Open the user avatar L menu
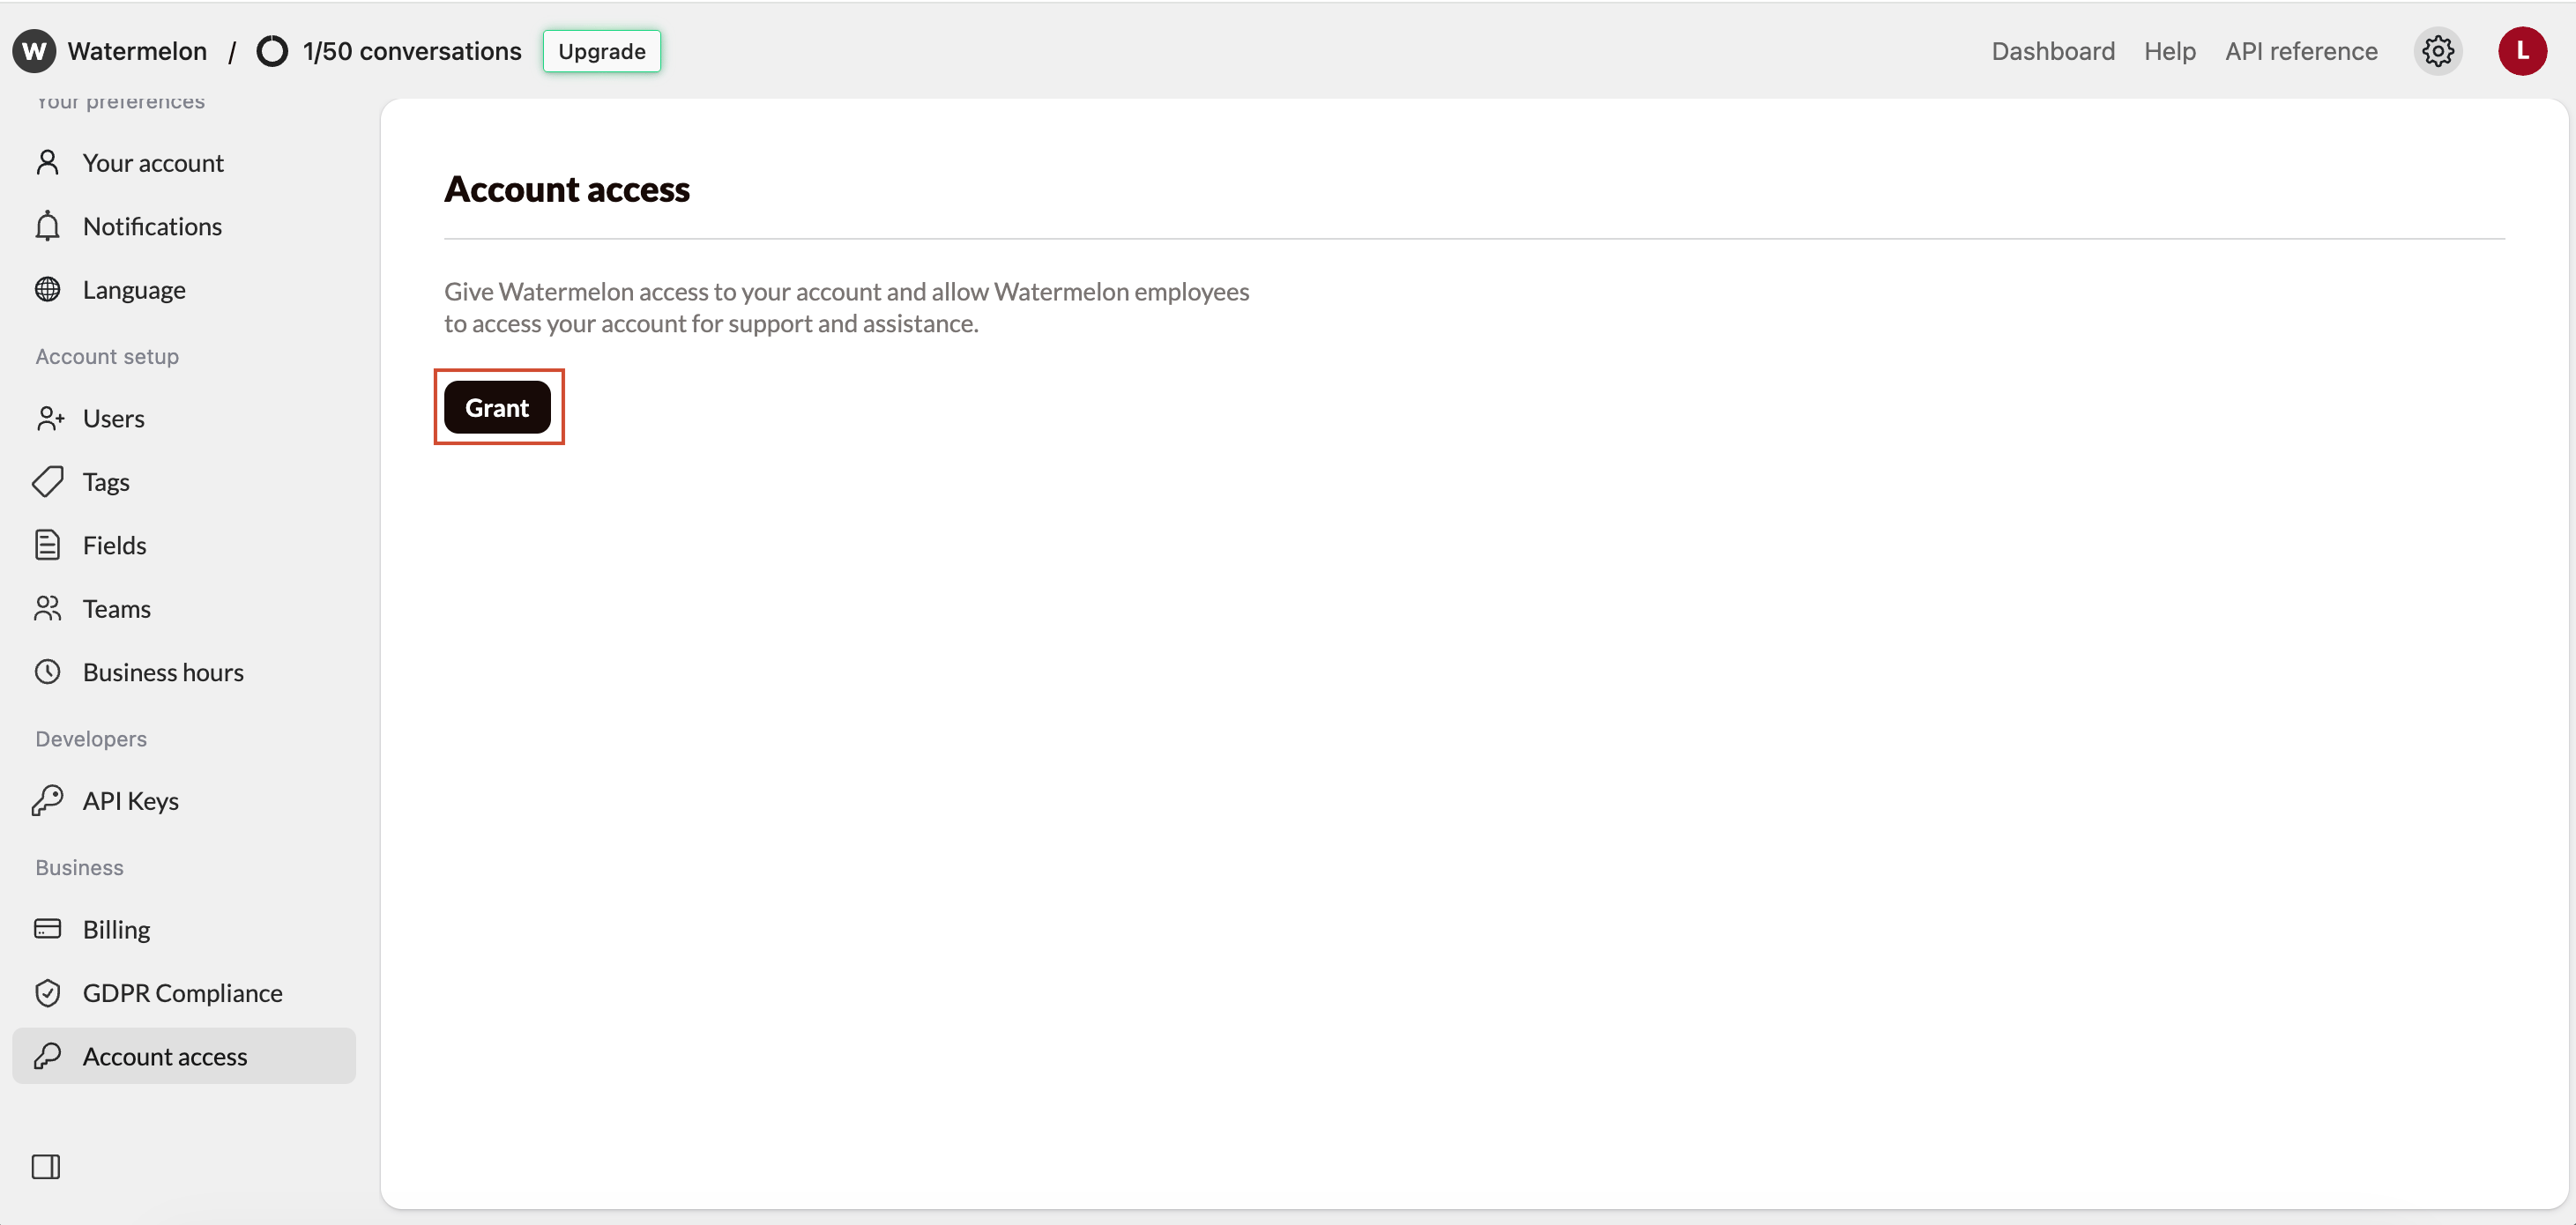 [x=2522, y=51]
